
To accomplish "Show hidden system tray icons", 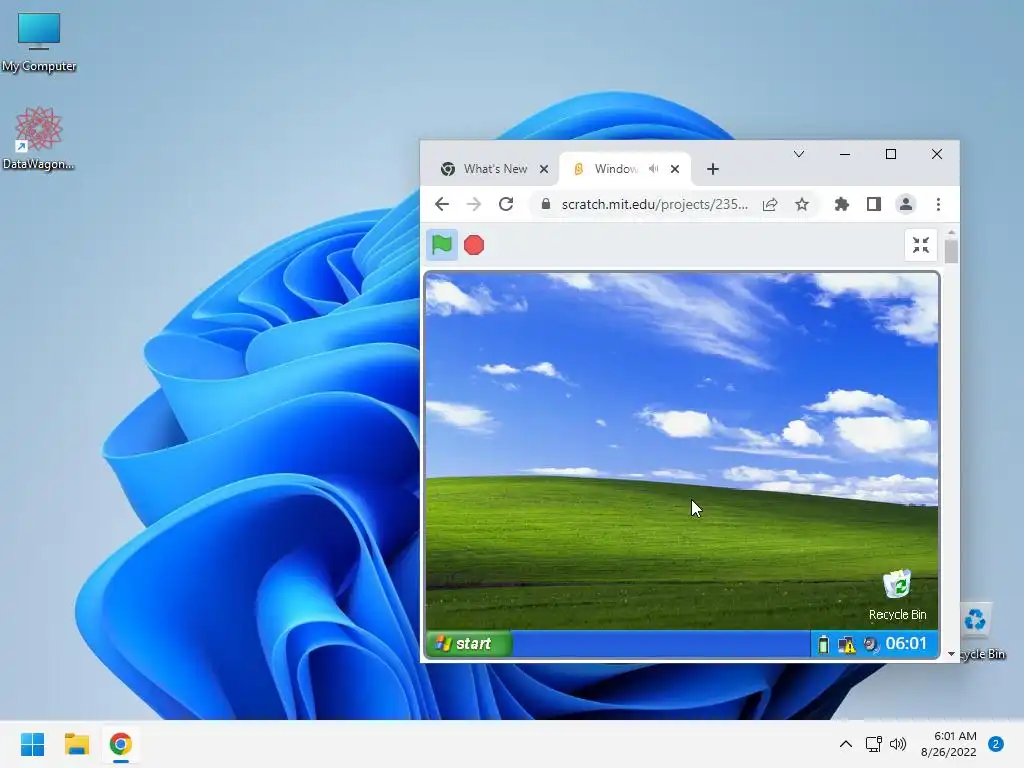I will tap(846, 744).
